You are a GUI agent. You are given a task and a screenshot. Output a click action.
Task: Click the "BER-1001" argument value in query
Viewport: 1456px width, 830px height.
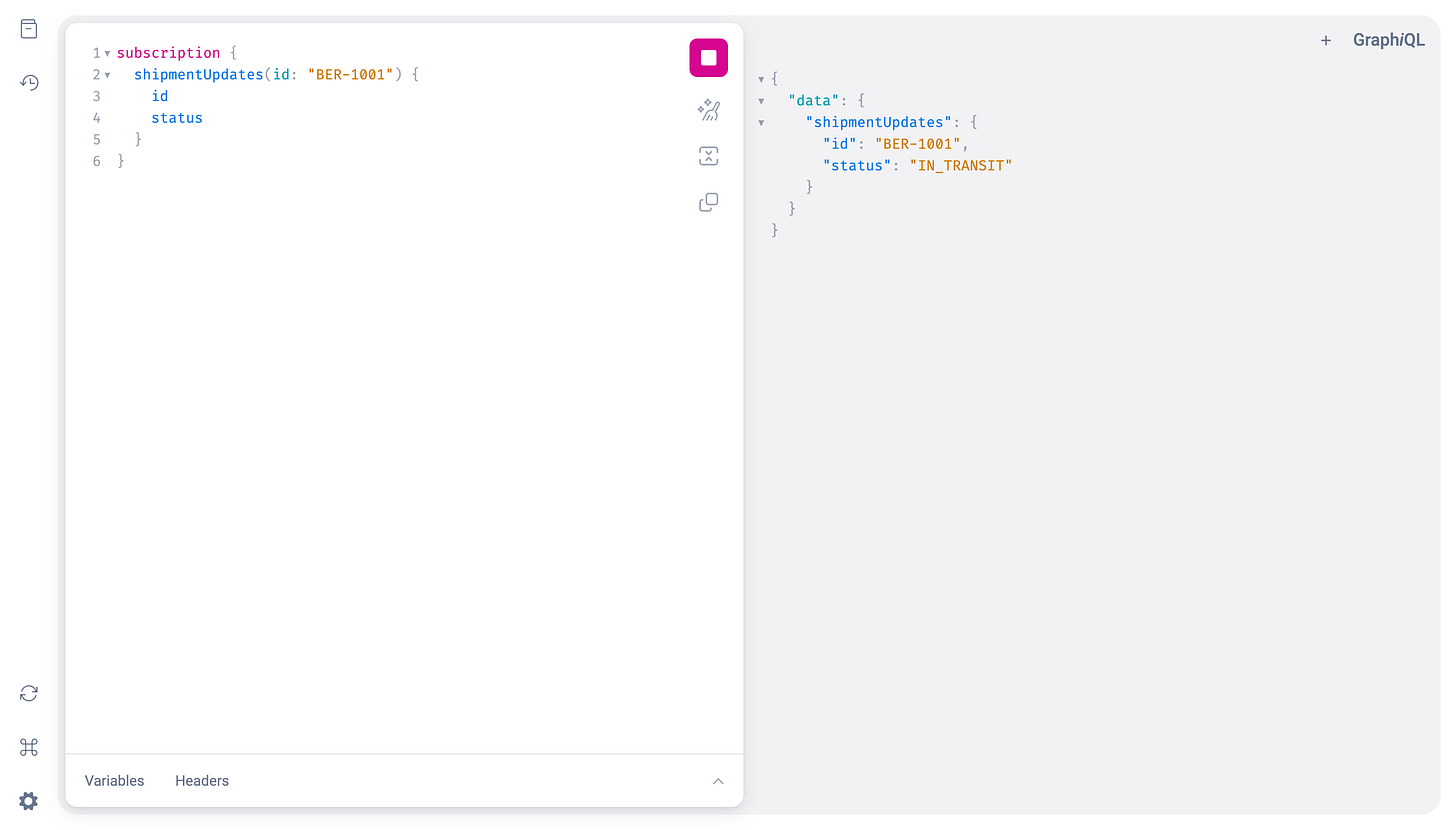coord(350,75)
